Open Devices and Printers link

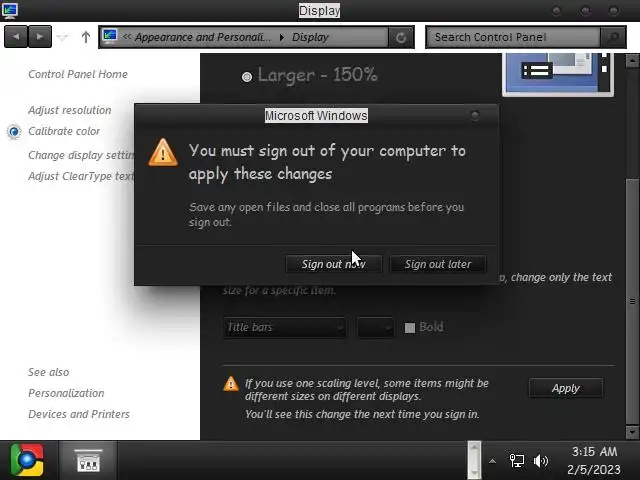coord(79,414)
